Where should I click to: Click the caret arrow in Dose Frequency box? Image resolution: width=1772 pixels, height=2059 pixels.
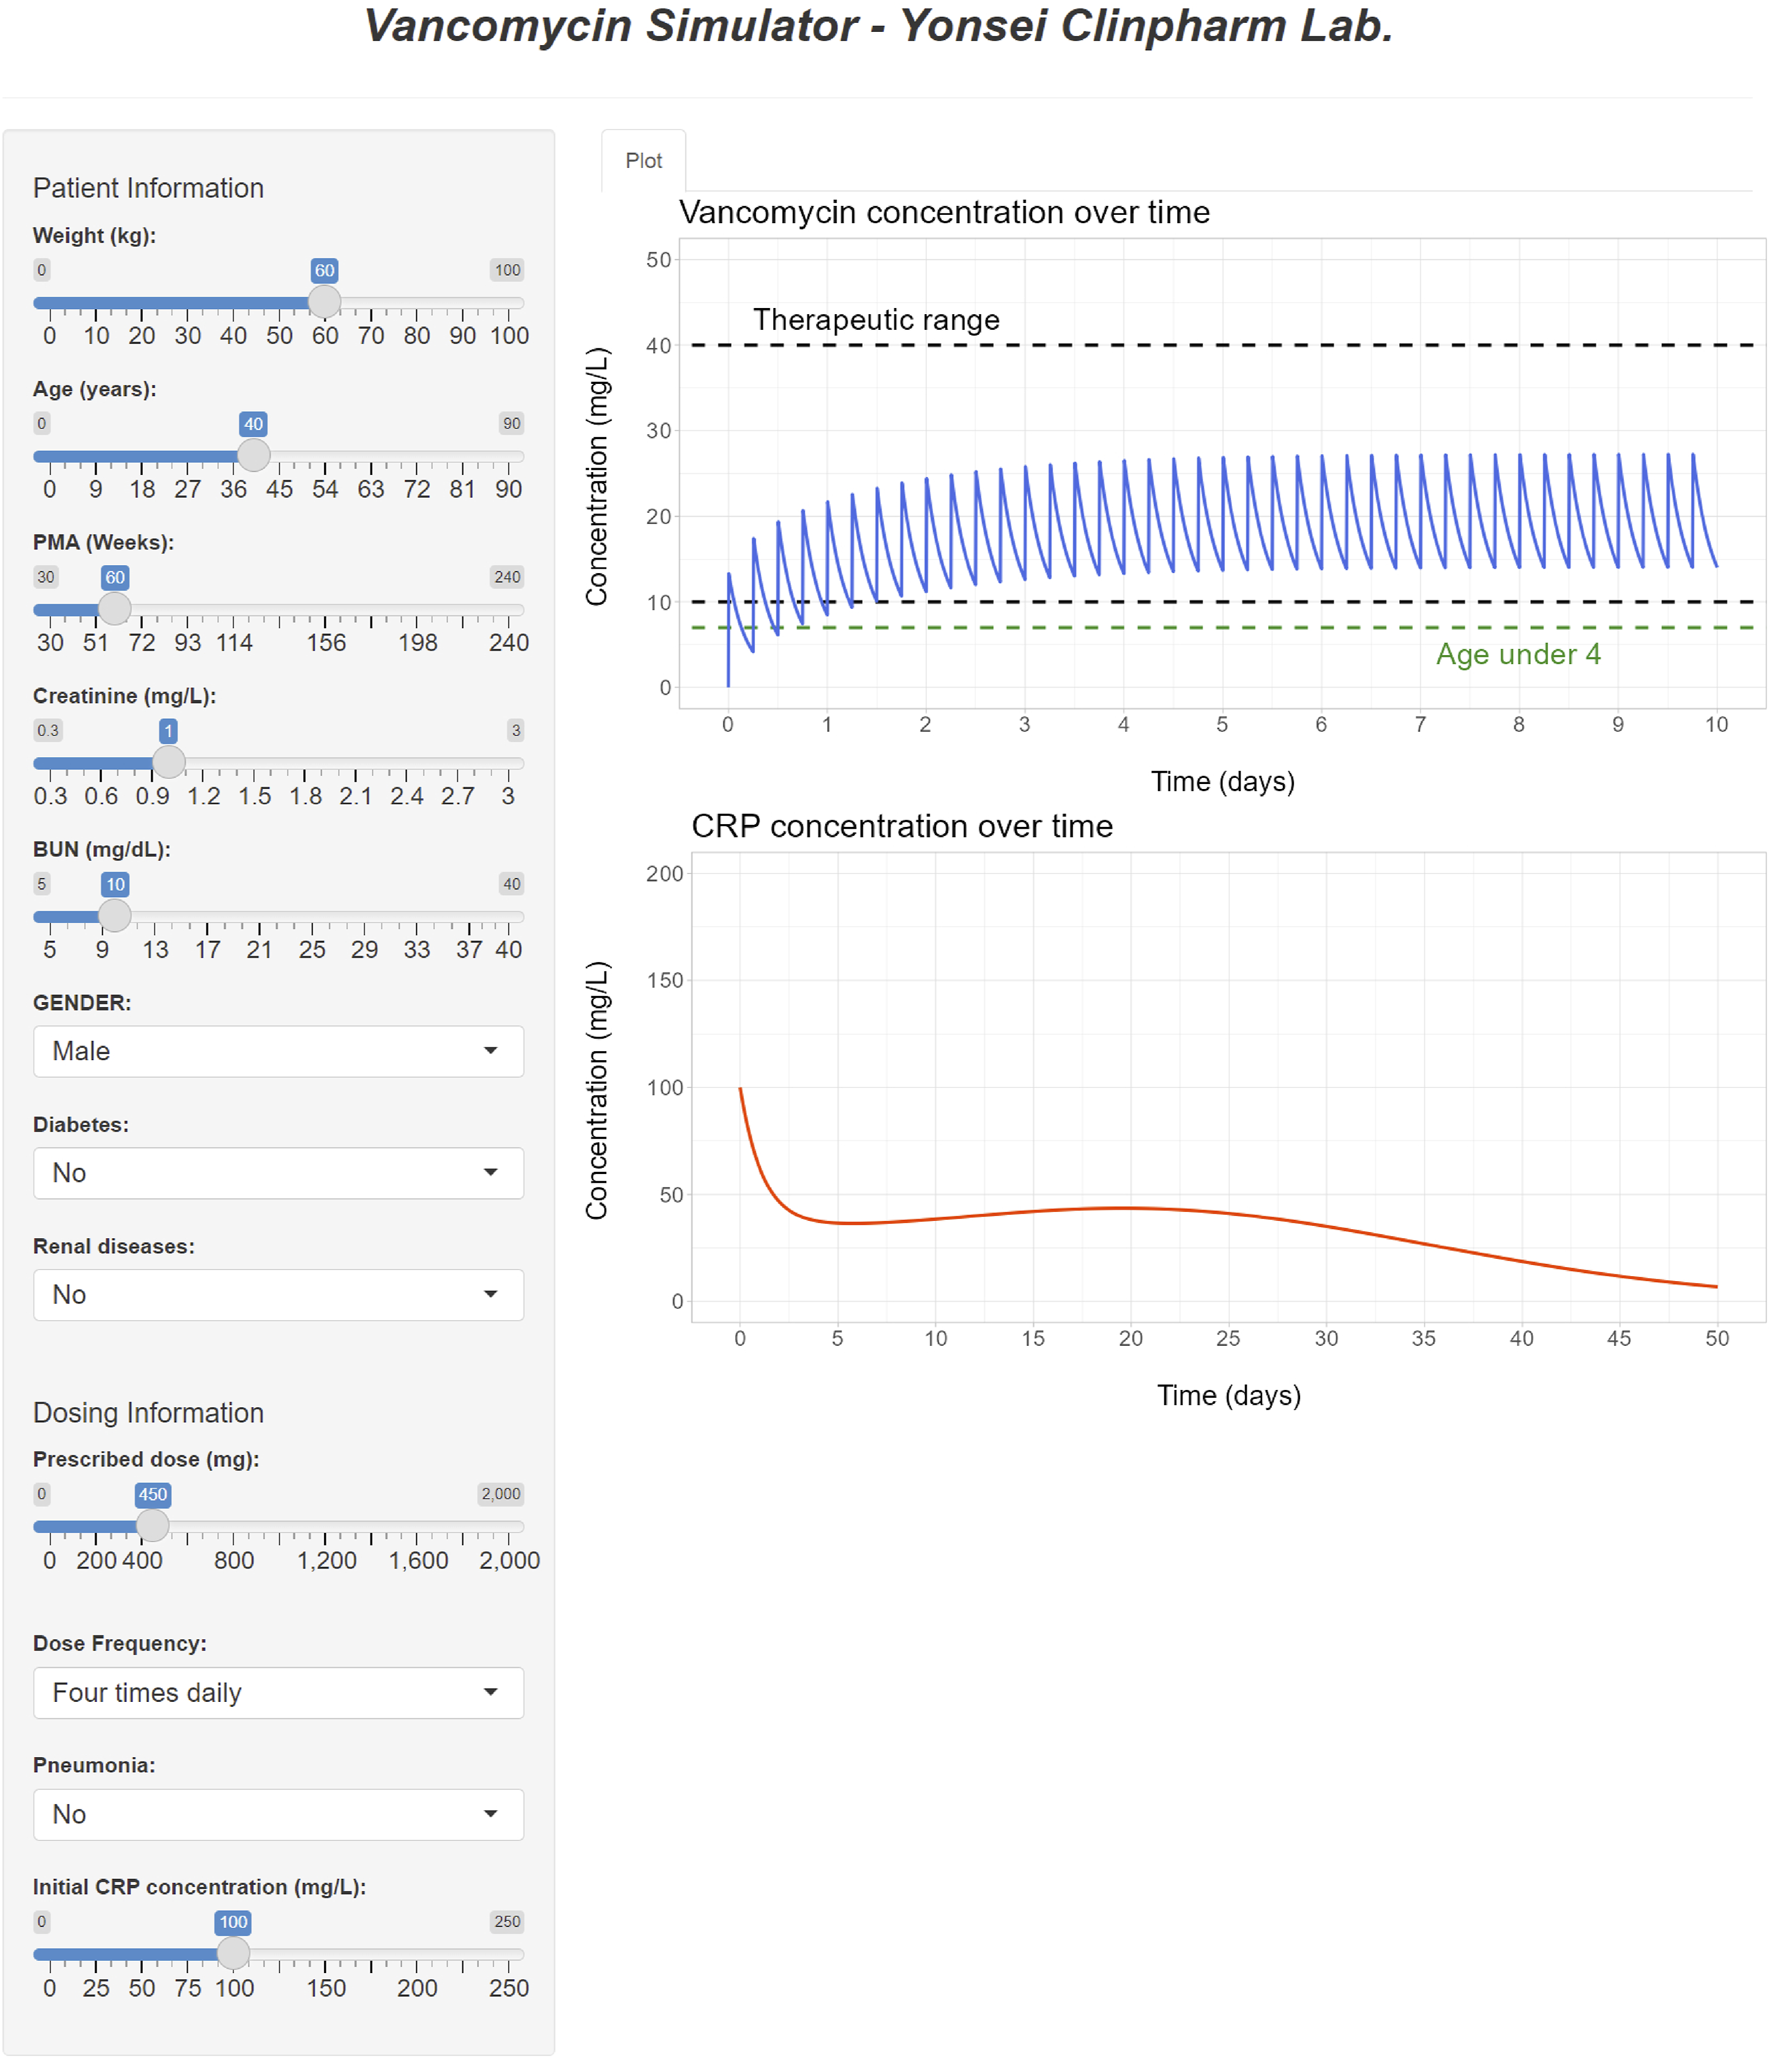pyautogui.click(x=490, y=1693)
